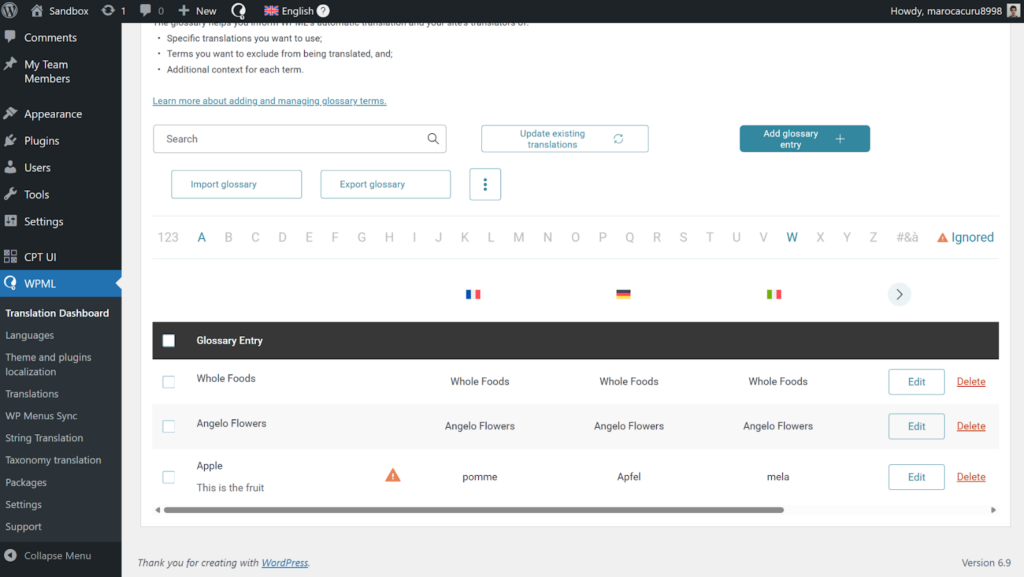
Task: Click the Plugins plug icon
Action: click(10, 140)
